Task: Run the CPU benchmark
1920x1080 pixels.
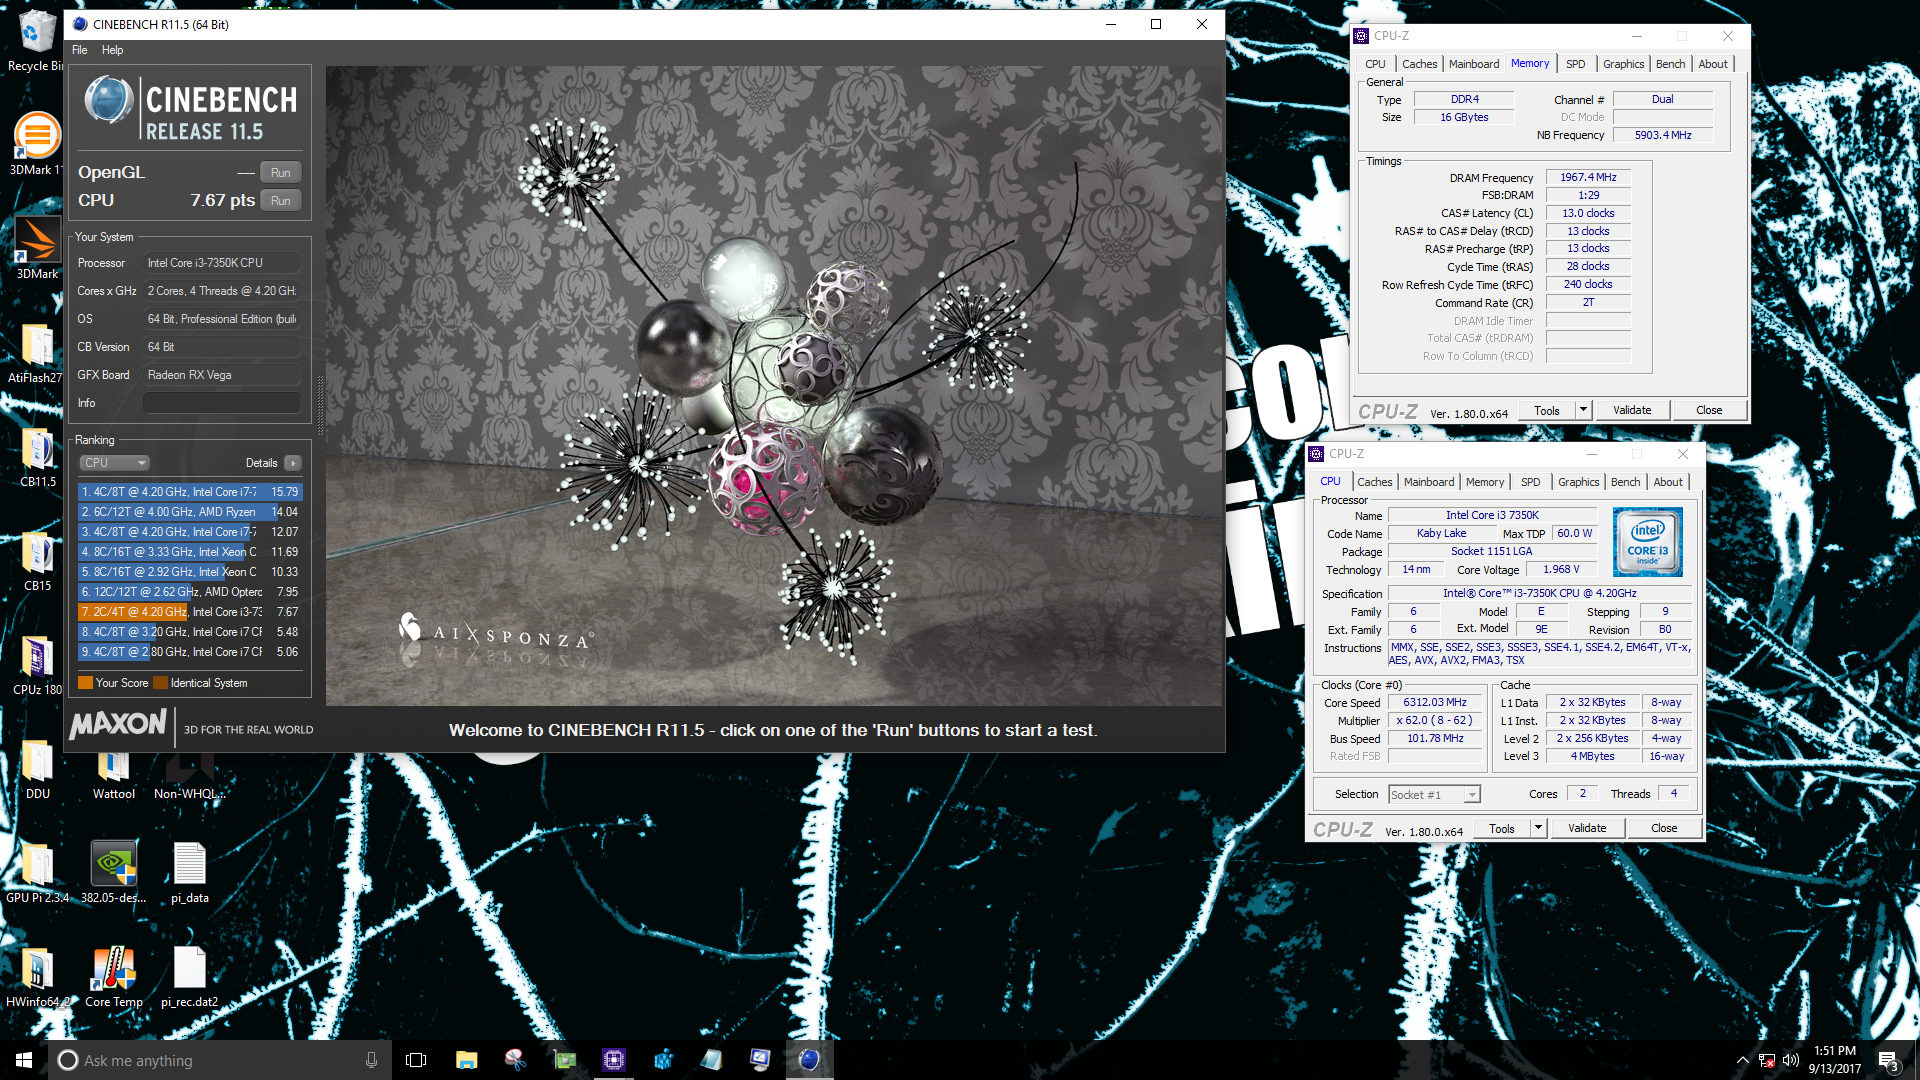Action: point(280,200)
